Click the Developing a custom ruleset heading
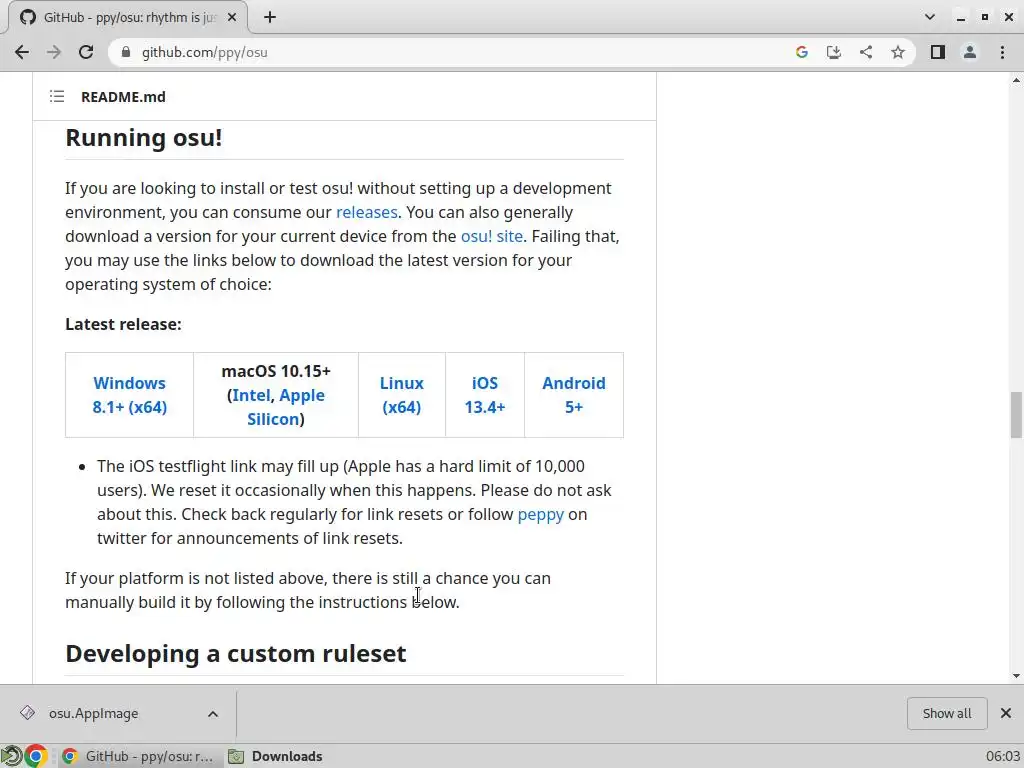This screenshot has width=1024, height=768. (236, 654)
